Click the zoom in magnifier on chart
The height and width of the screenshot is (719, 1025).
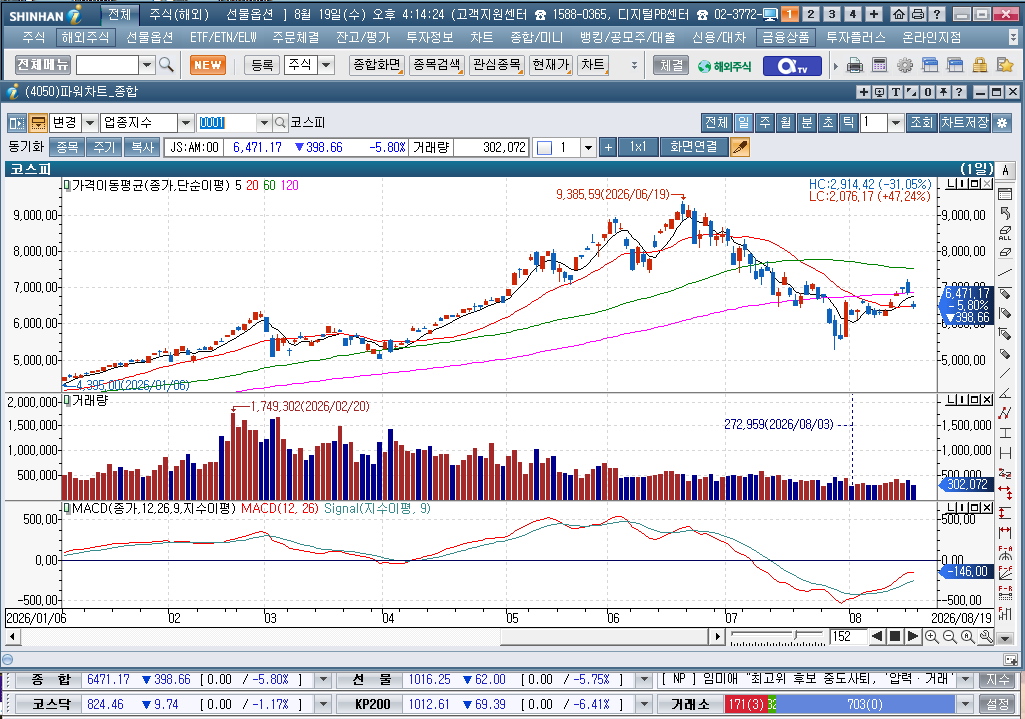pyautogui.click(x=932, y=637)
